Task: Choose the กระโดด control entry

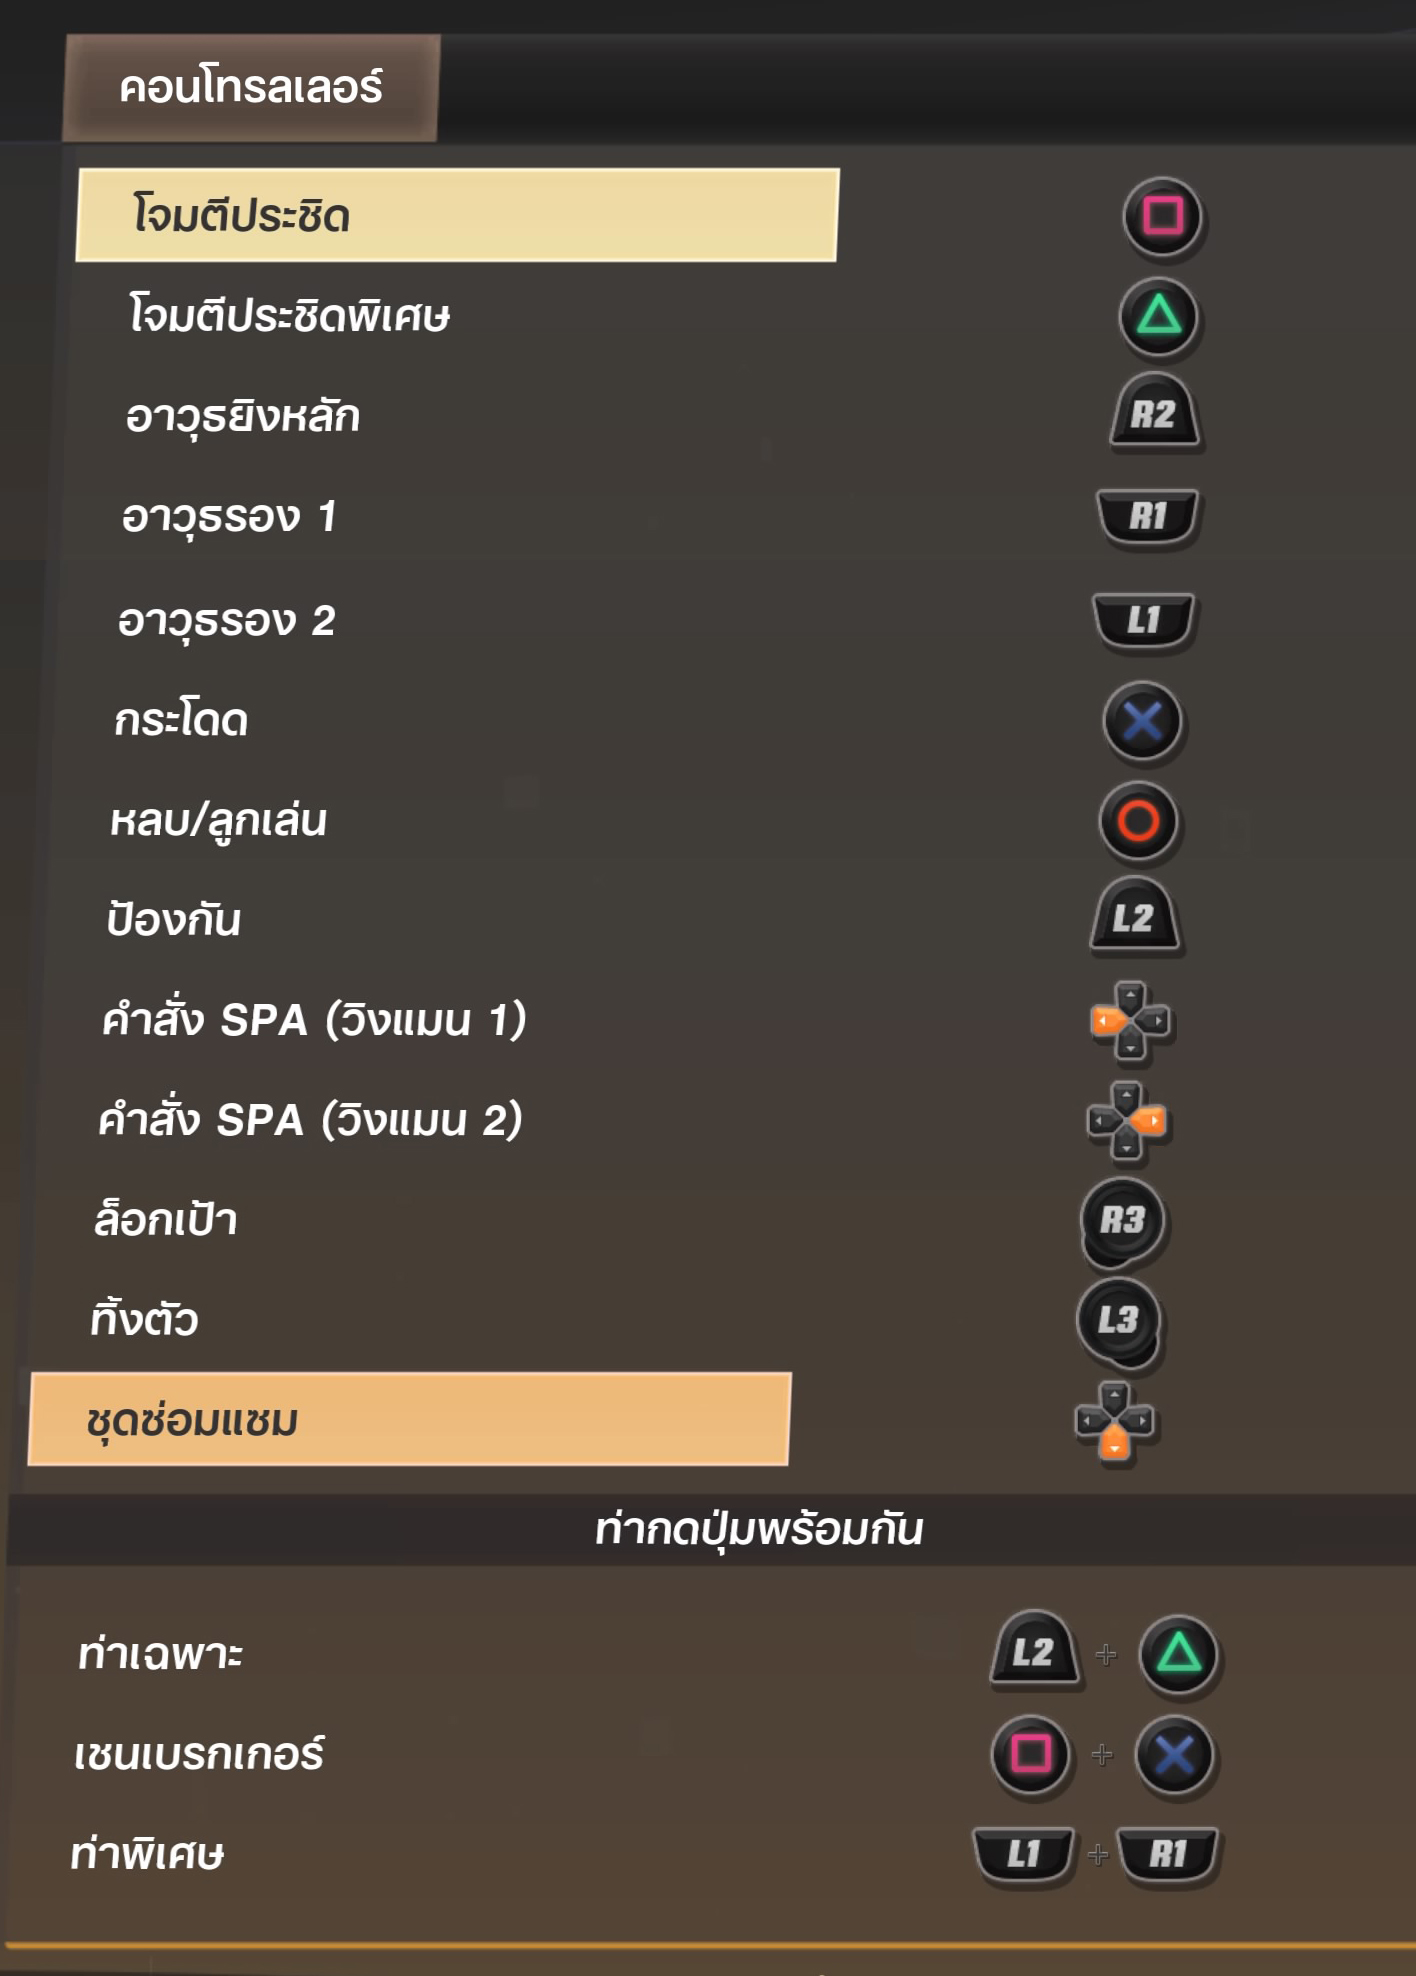Action: [181, 721]
